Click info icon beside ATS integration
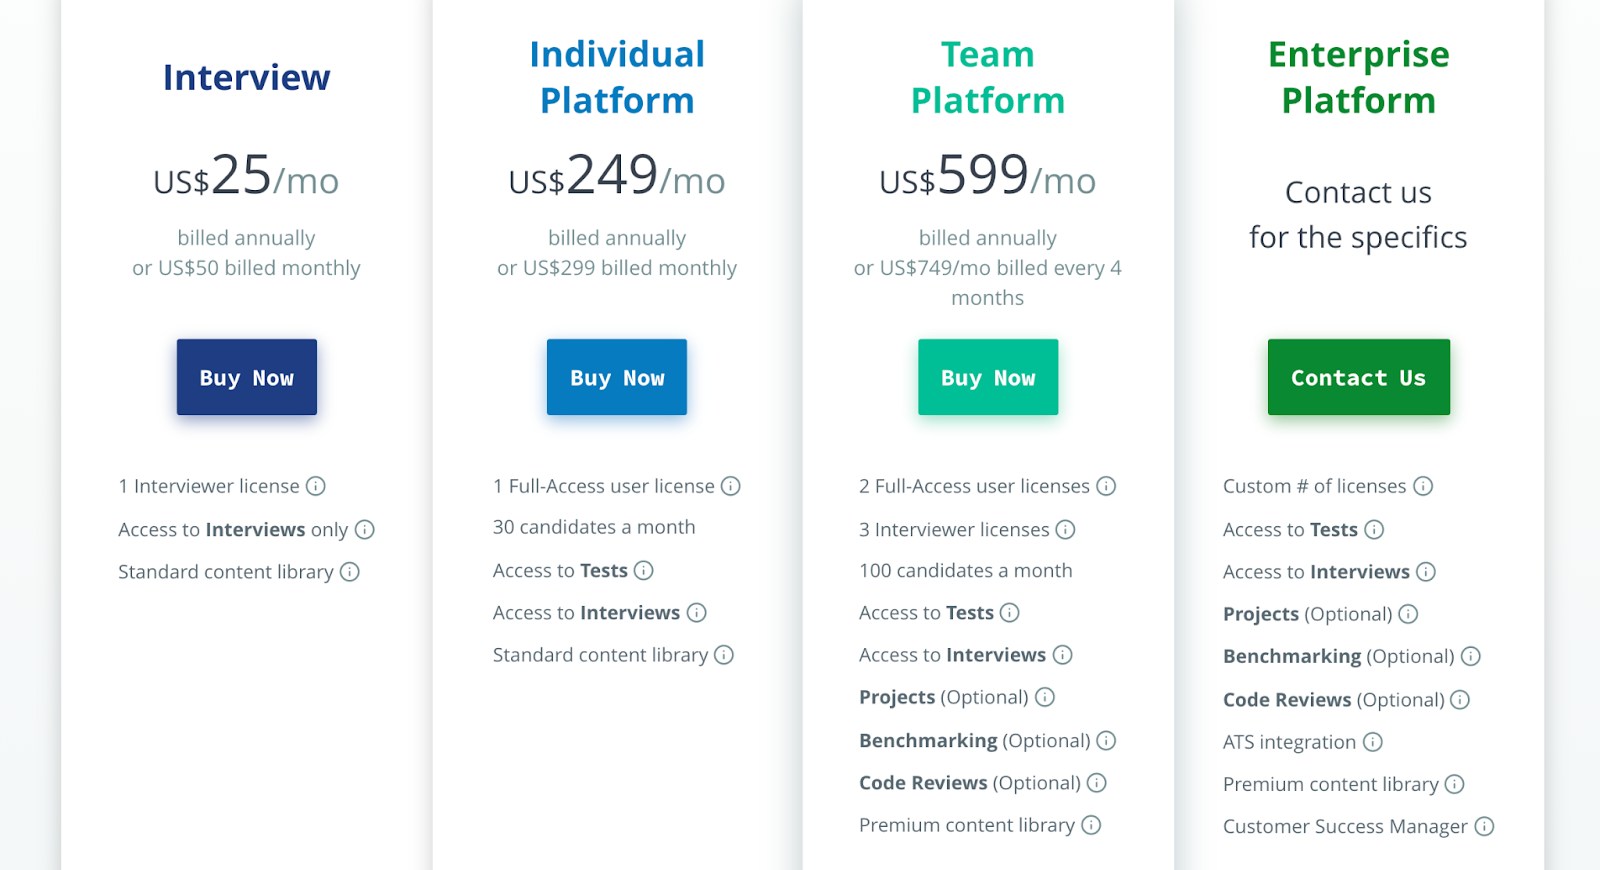The image size is (1600, 870). pyautogui.click(x=1373, y=742)
